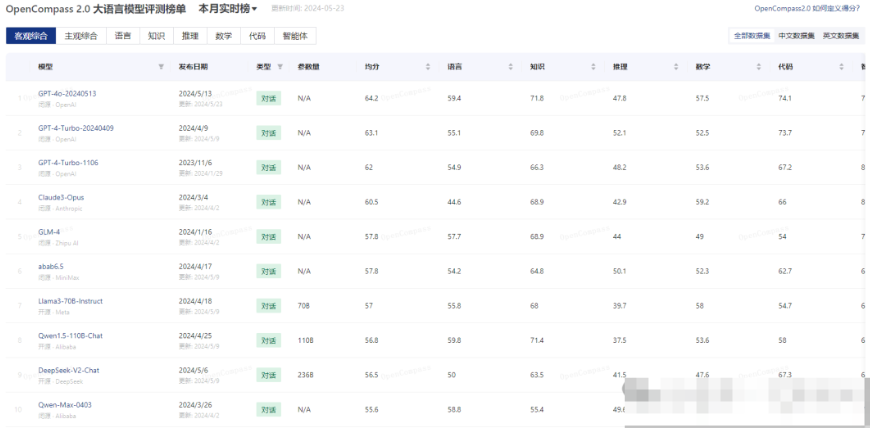The image size is (870, 428).
Task: Sort by 推理 column arrows
Action: [x=676, y=67]
